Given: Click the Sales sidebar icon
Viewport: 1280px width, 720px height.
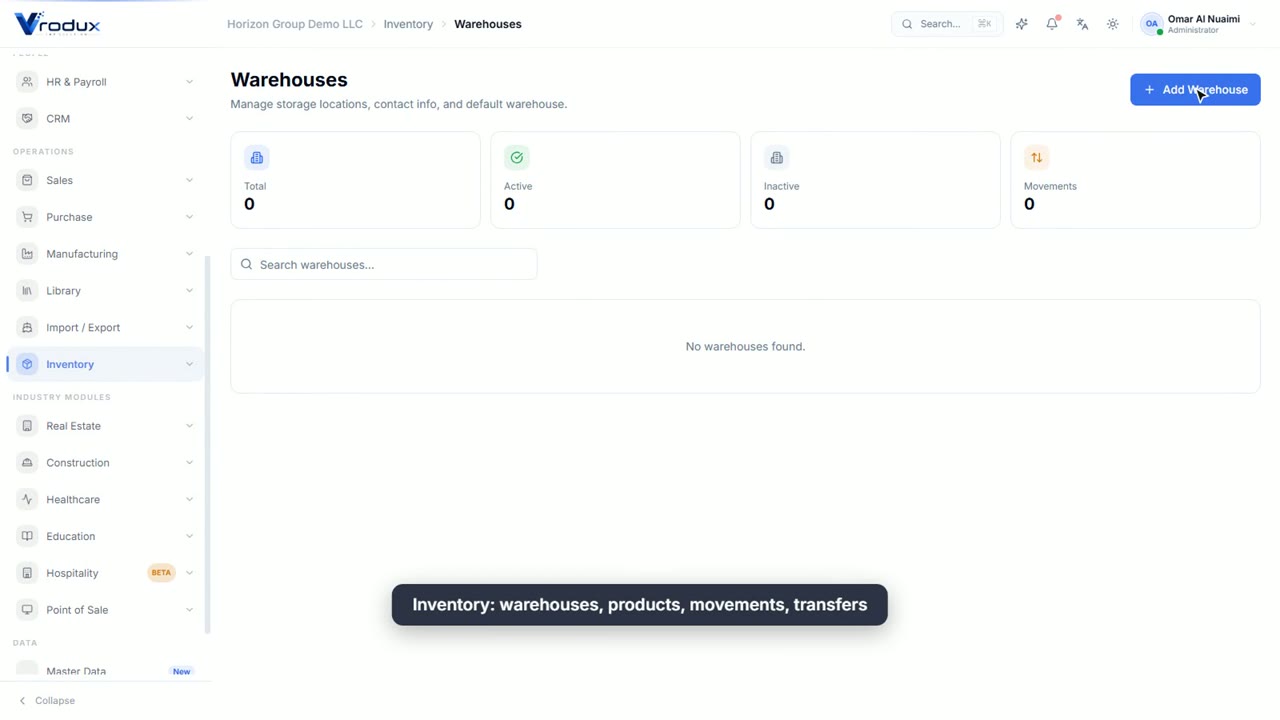Looking at the screenshot, I should click(27, 180).
